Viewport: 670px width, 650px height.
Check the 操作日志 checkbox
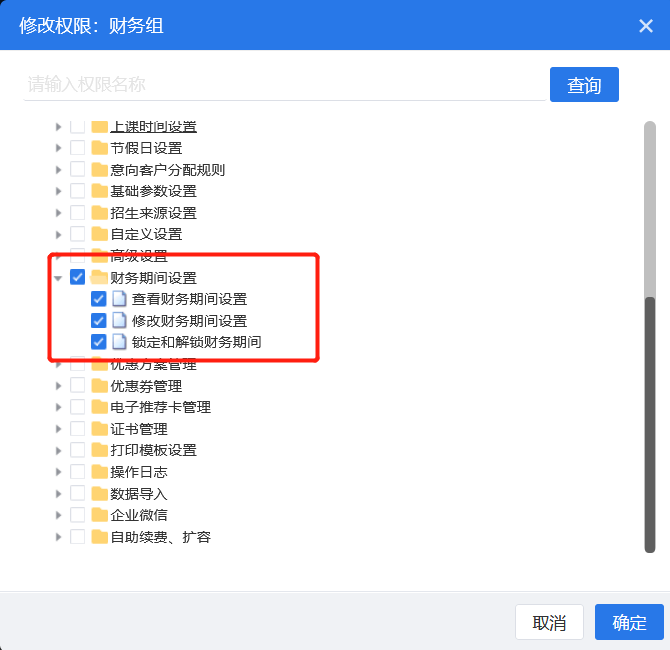pyautogui.click(x=77, y=471)
